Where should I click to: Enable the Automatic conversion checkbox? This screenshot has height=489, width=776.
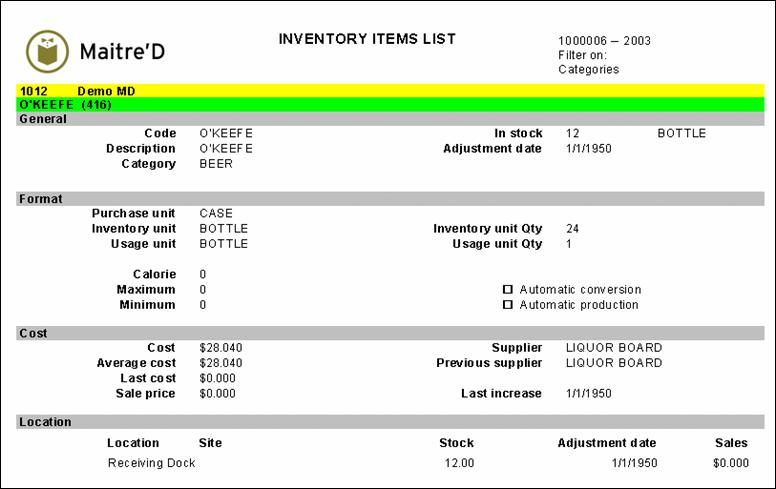507,290
